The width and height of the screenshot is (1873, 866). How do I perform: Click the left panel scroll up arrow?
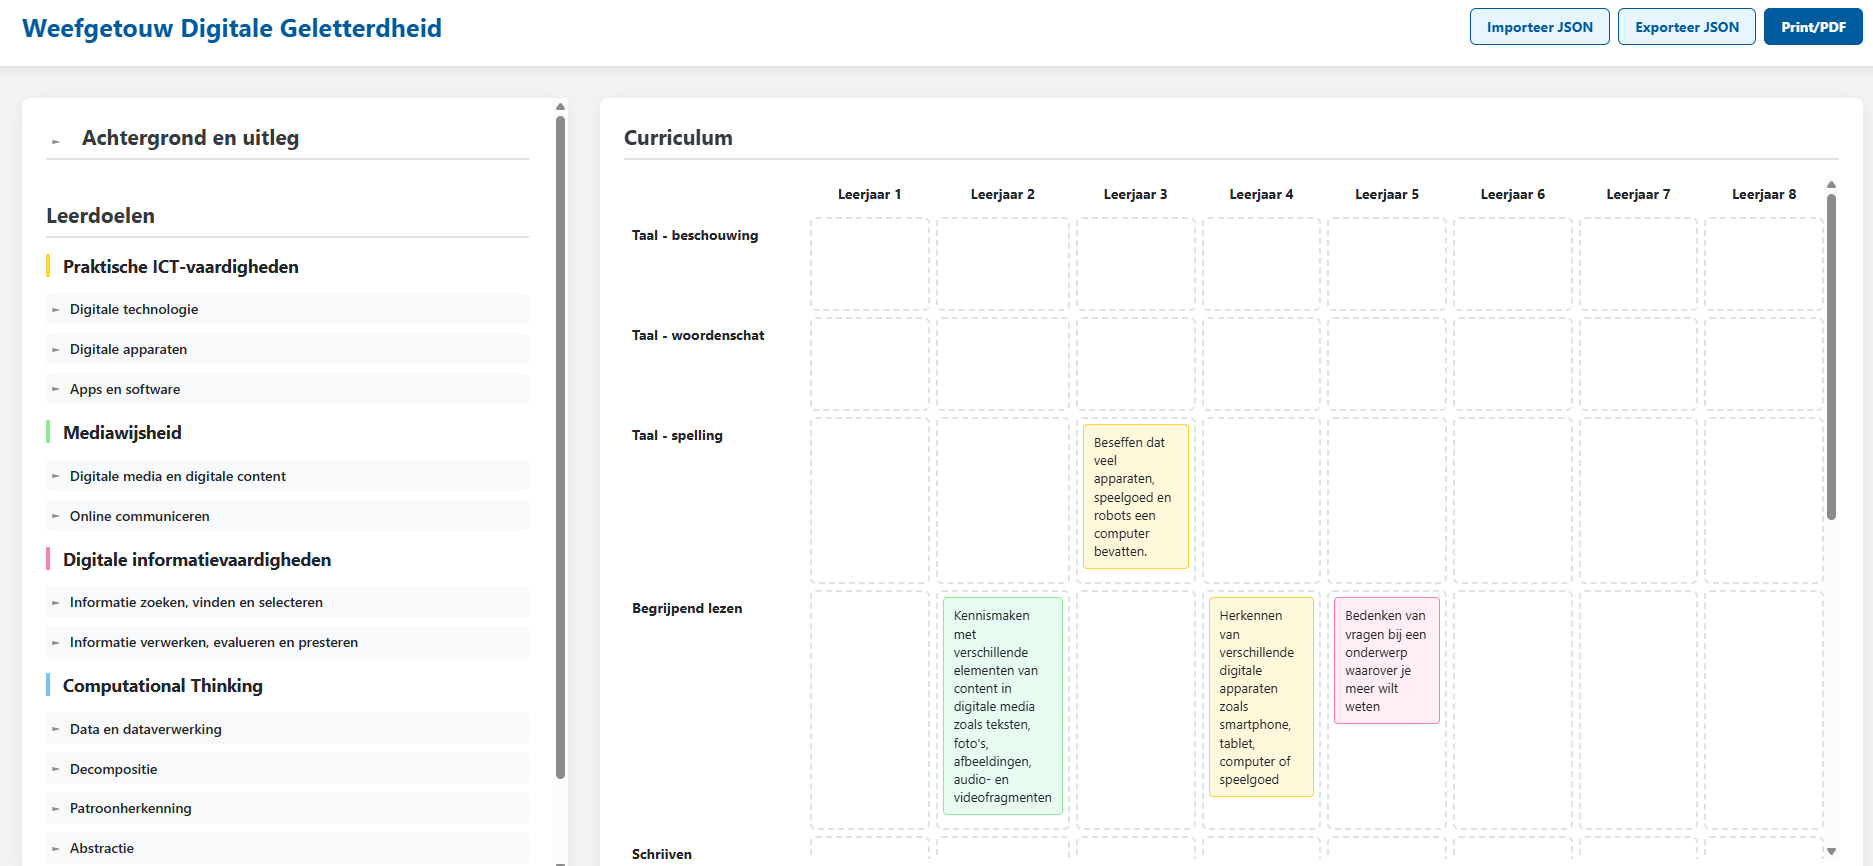(560, 106)
